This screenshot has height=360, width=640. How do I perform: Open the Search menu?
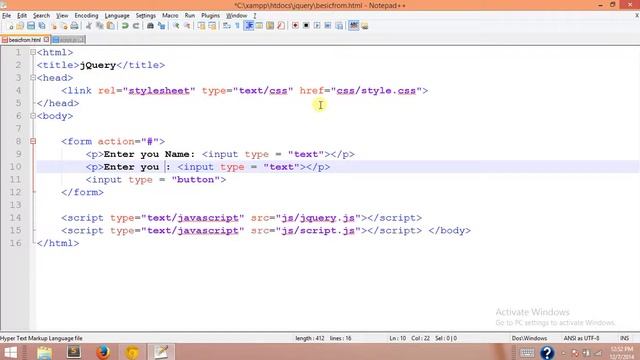point(41,16)
